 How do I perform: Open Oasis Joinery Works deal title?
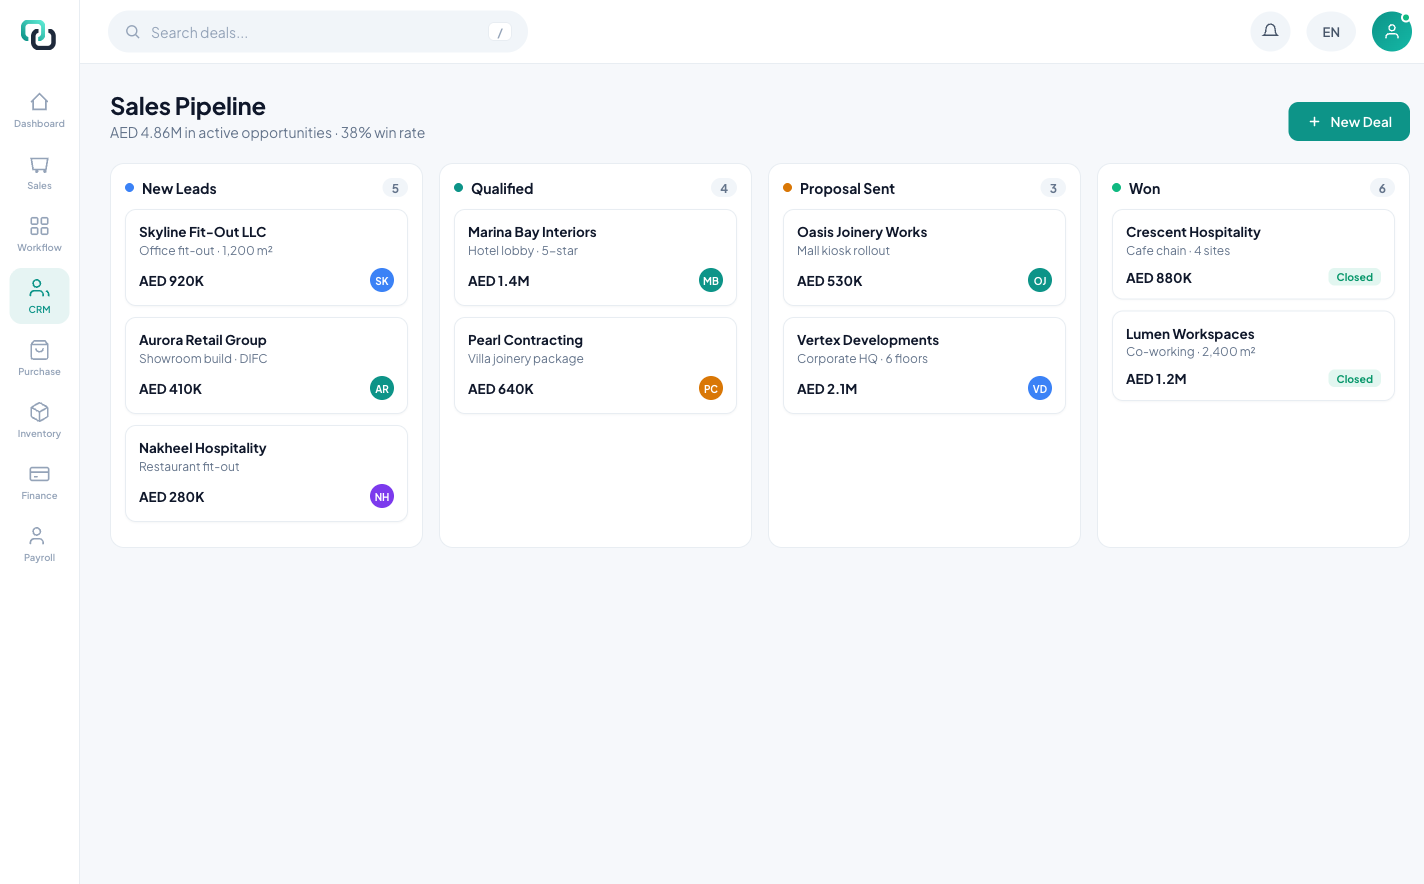[862, 232]
